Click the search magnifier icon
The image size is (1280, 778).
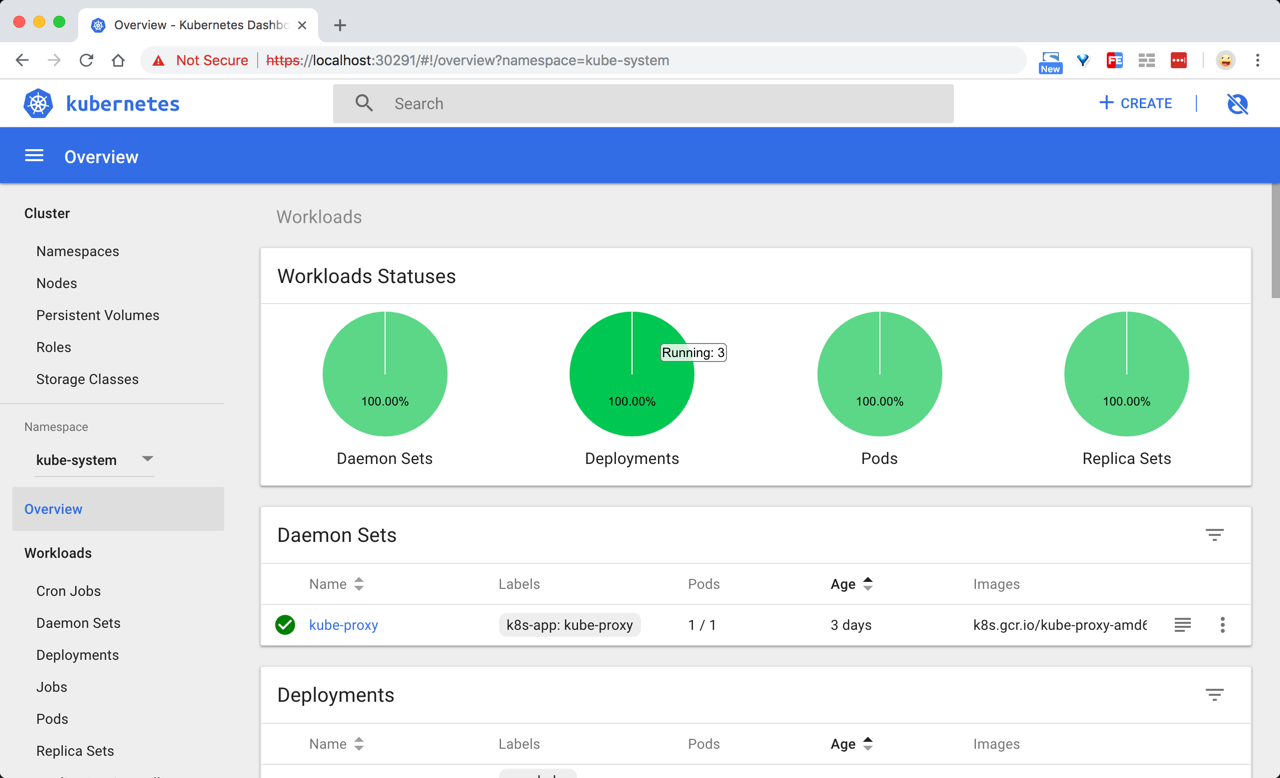point(364,103)
